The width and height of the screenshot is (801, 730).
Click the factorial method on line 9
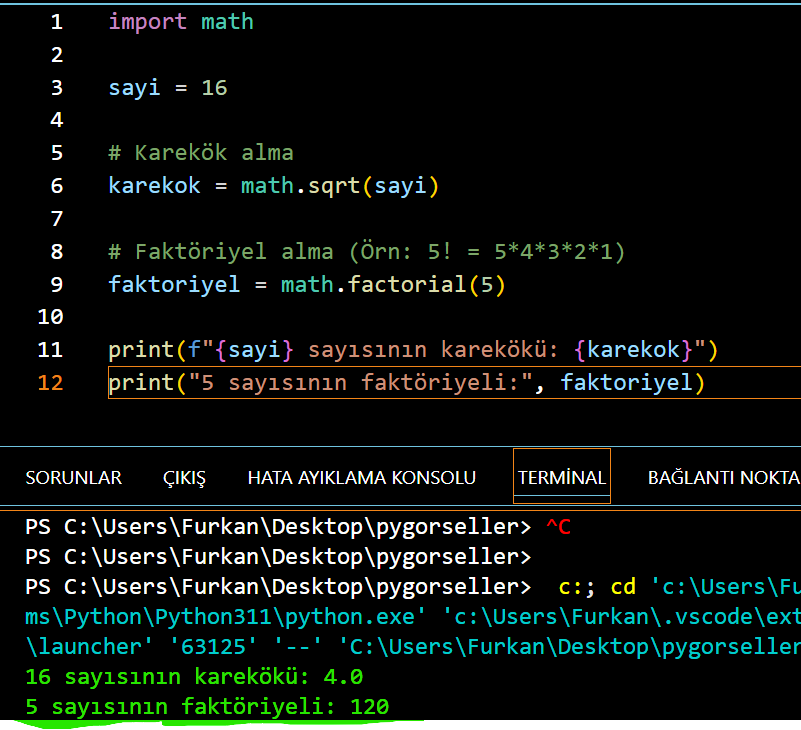pos(406,285)
